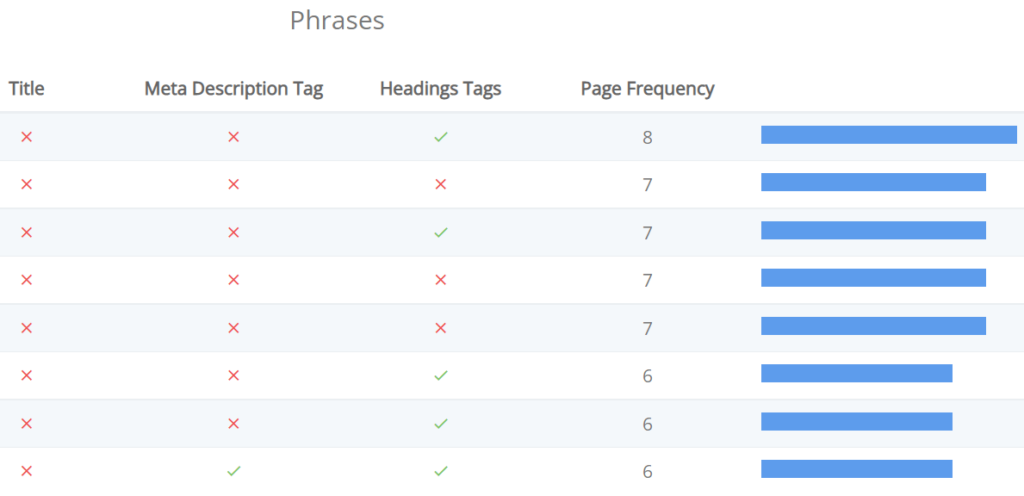Click the Meta Description cross in frequency 8 row
The height and width of the screenshot is (496, 1024).
[x=233, y=137]
